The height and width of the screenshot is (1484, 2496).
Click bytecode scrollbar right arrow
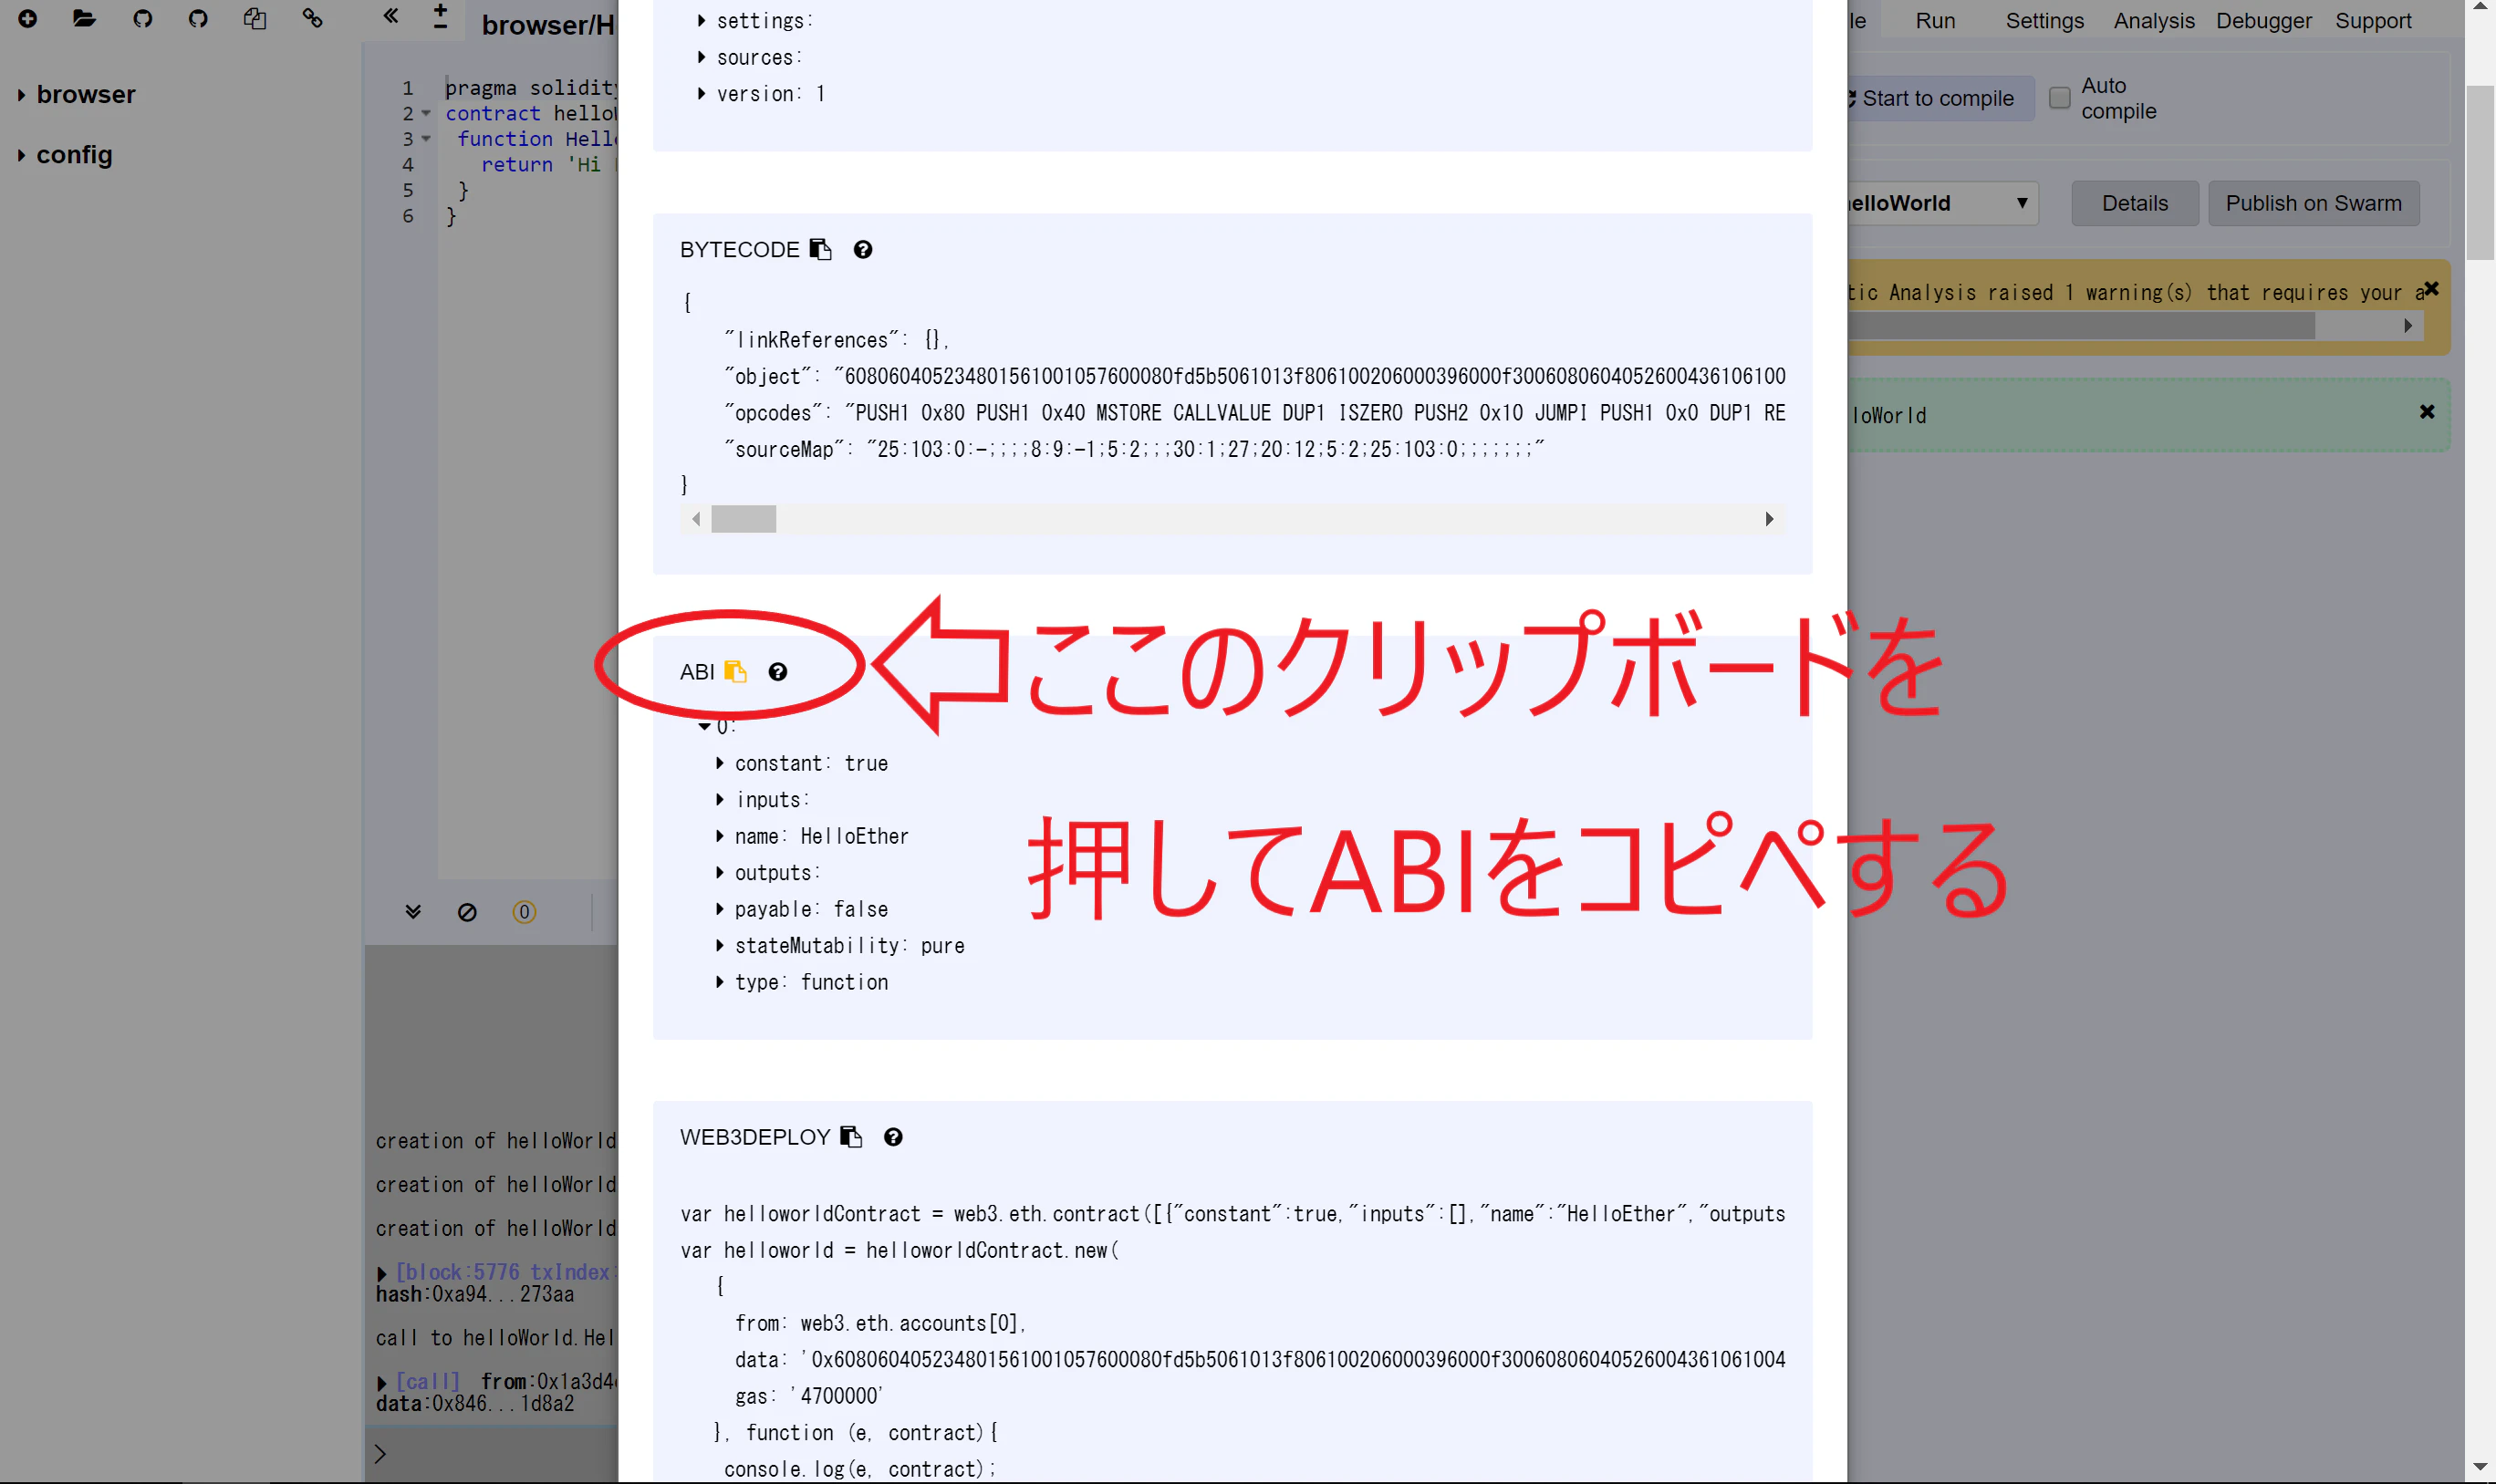pyautogui.click(x=1770, y=519)
